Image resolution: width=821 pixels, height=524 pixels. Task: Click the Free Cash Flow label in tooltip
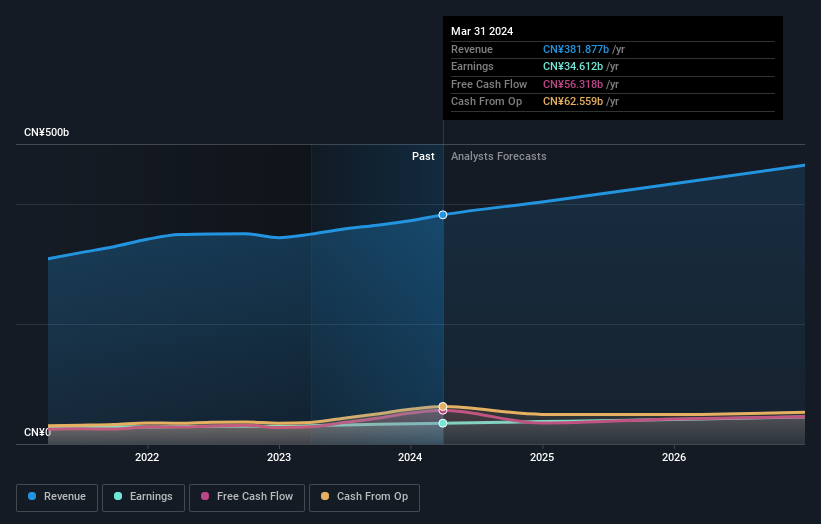[x=489, y=84]
